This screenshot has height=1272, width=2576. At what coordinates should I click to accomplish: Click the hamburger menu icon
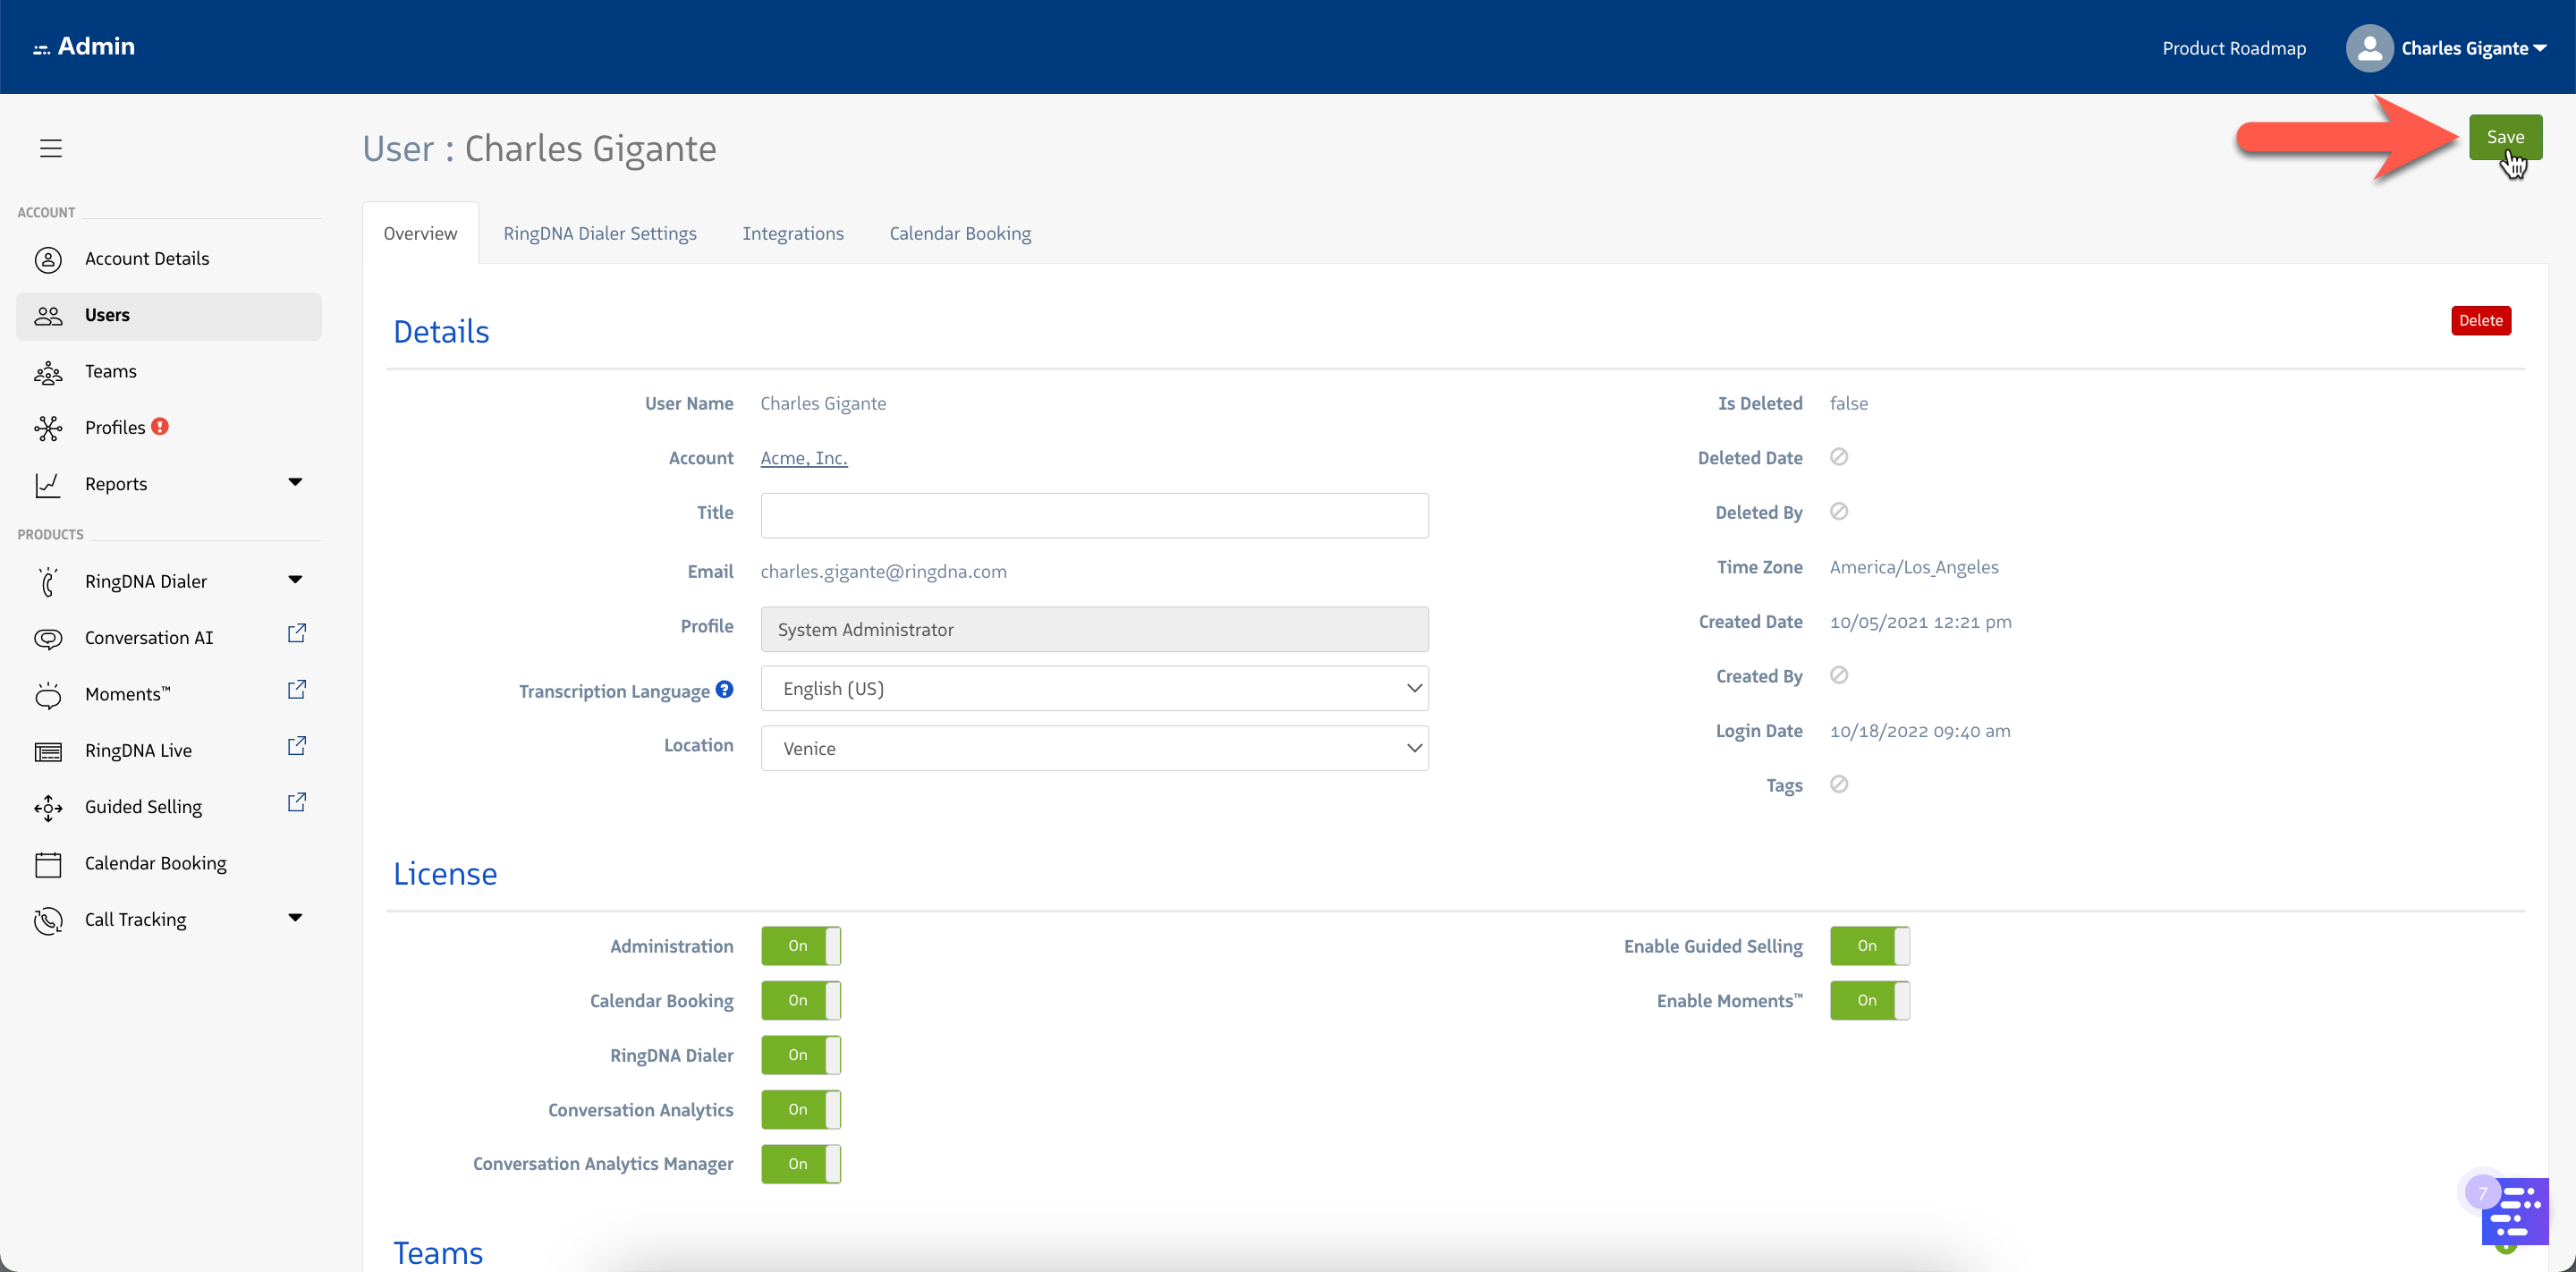coord(51,148)
